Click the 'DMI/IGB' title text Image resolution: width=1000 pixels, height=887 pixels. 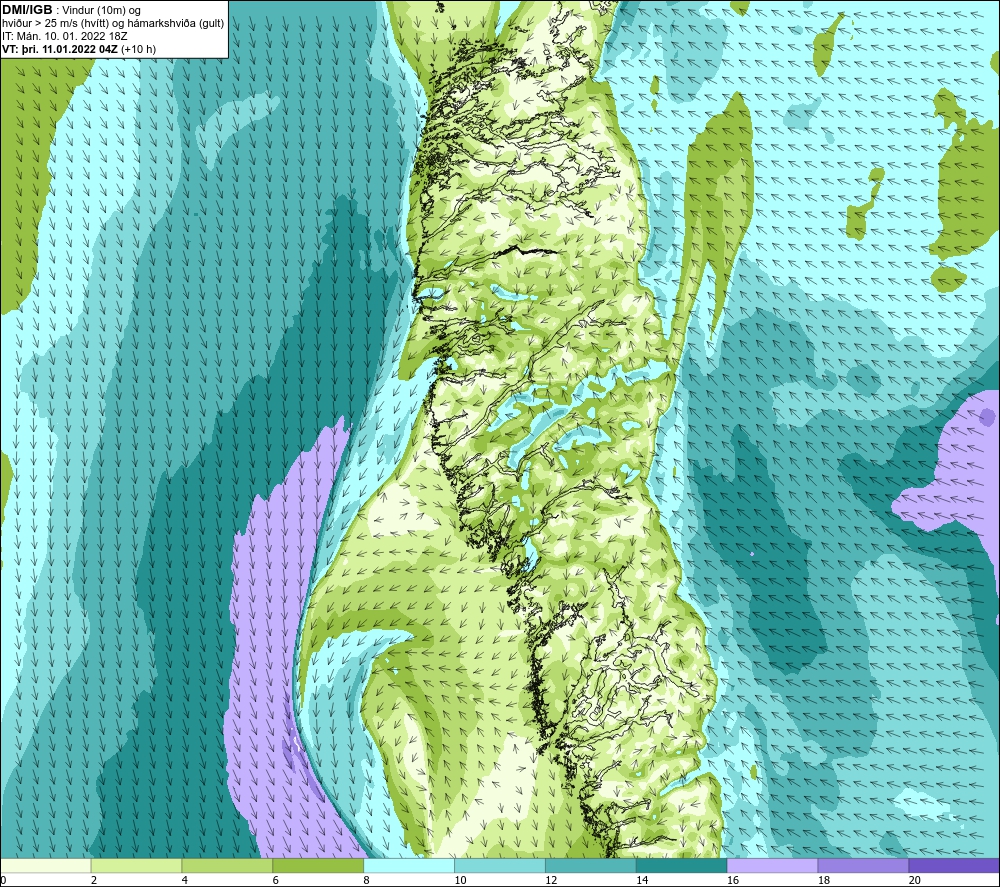[27, 10]
